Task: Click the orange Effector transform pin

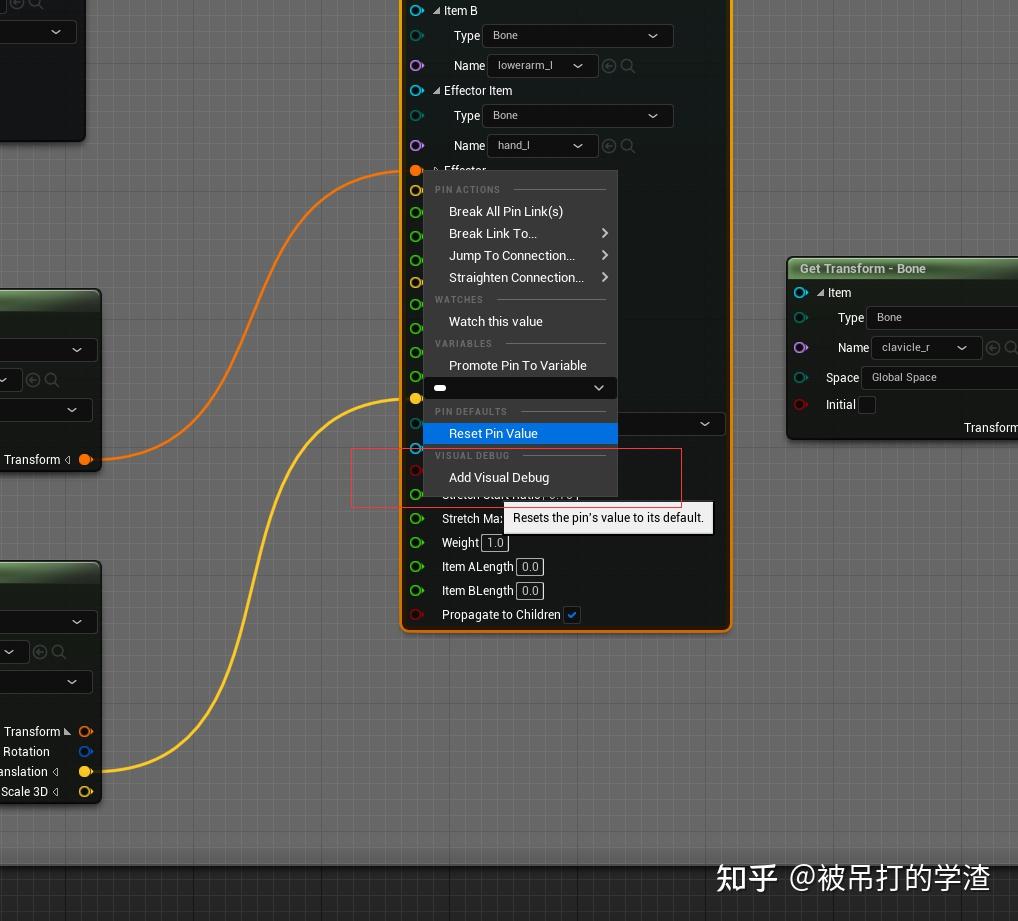Action: pyautogui.click(x=416, y=170)
